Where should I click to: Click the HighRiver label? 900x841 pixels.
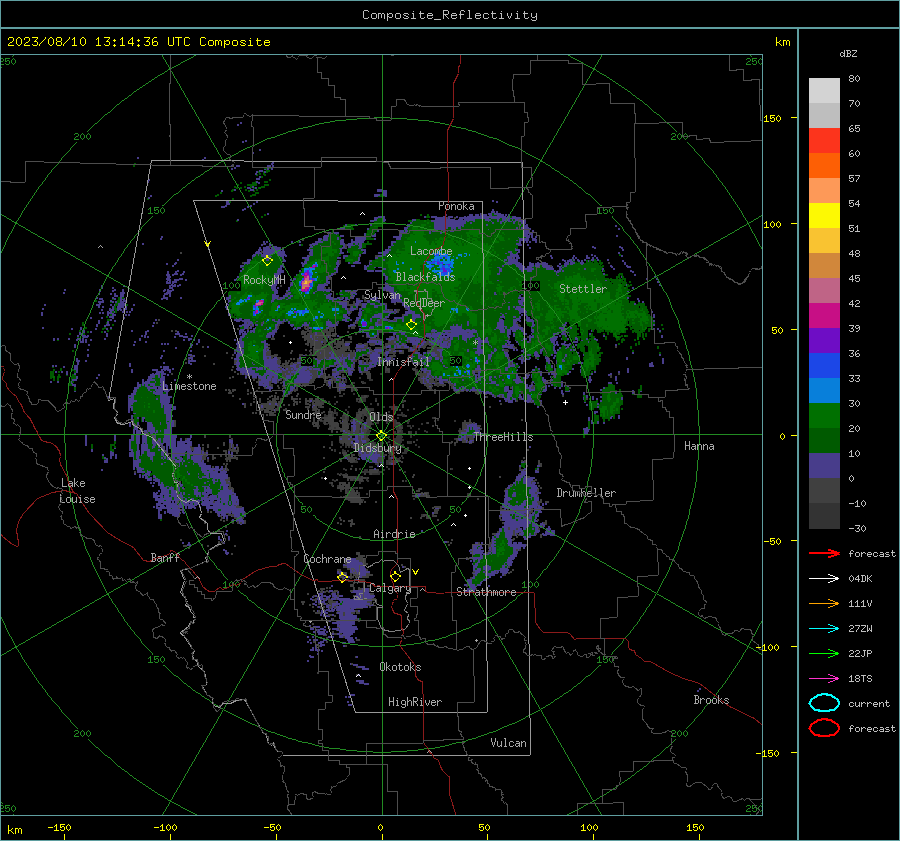(415, 702)
